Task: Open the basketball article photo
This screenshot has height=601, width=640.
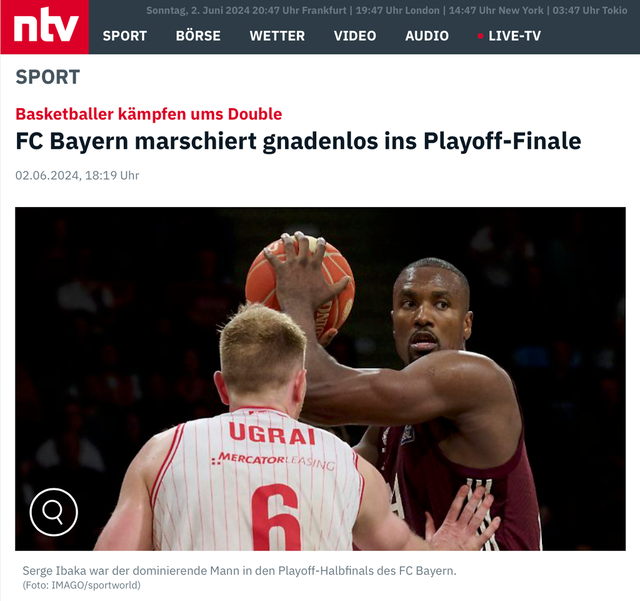Action: coord(320,379)
